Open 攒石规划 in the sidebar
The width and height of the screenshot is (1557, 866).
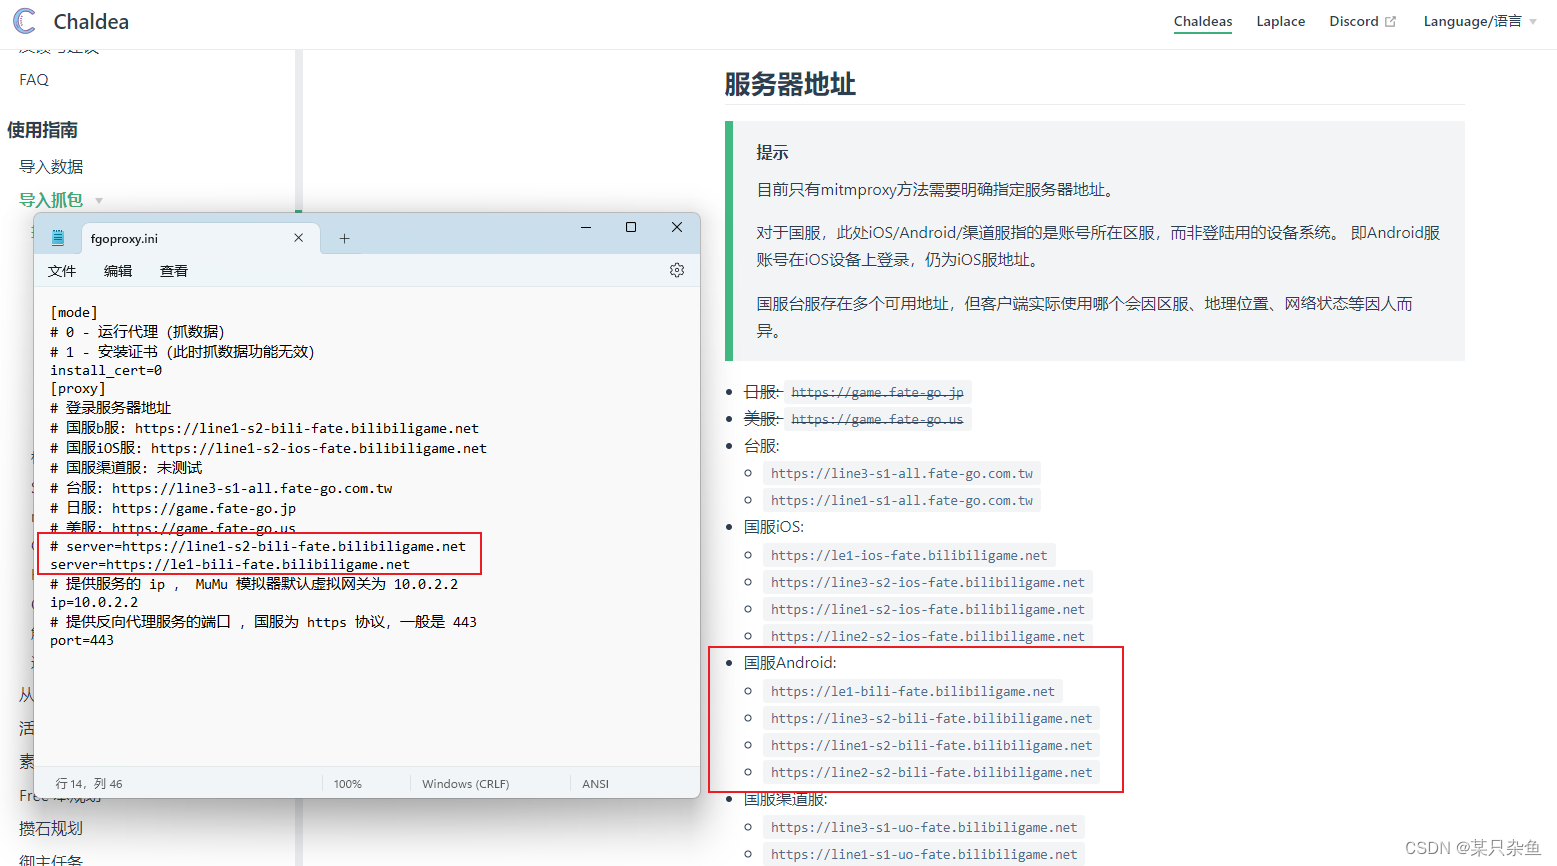click(x=51, y=828)
